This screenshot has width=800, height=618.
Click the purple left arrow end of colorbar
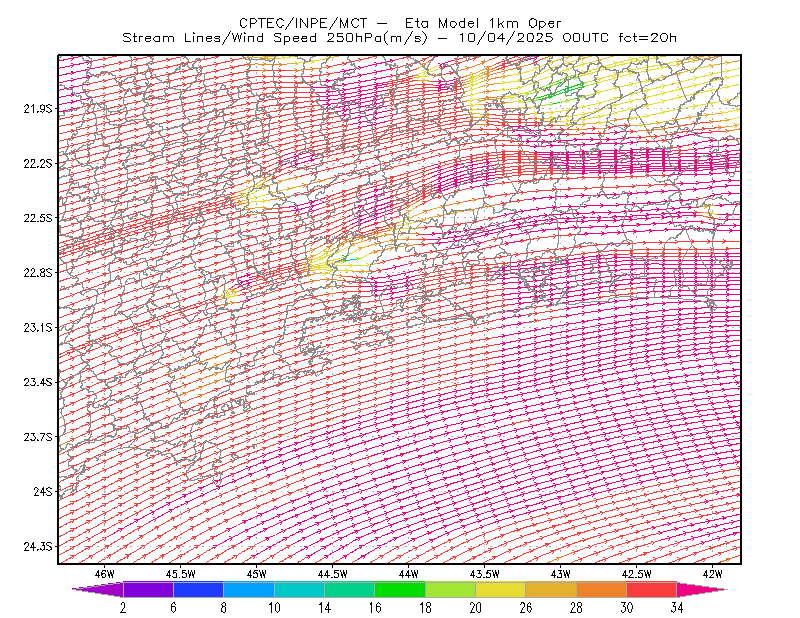[98, 589]
